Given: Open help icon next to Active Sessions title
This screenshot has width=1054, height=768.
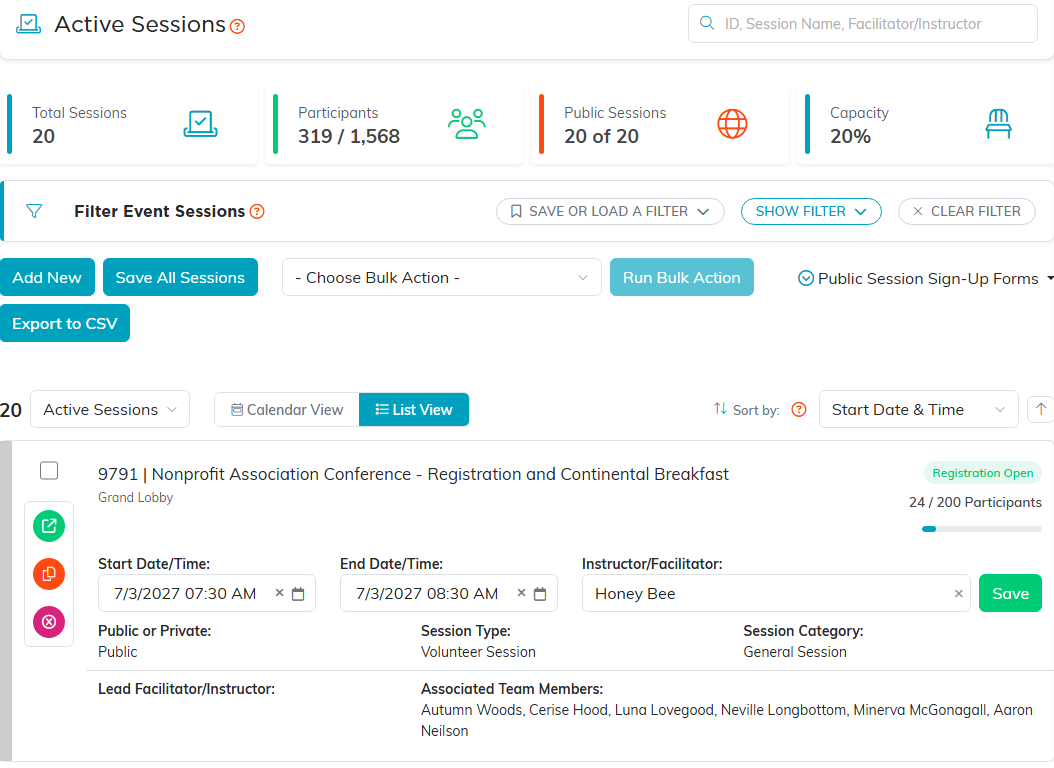Looking at the screenshot, I should tap(237, 26).
